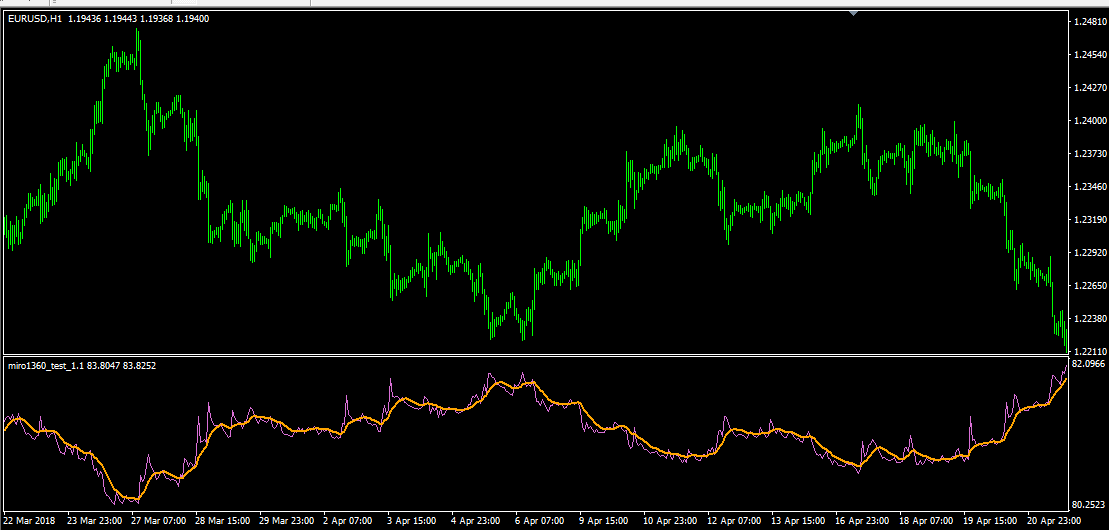Click the 27 Mar 07:00 time label
The height and width of the screenshot is (530, 1109).
point(159,520)
